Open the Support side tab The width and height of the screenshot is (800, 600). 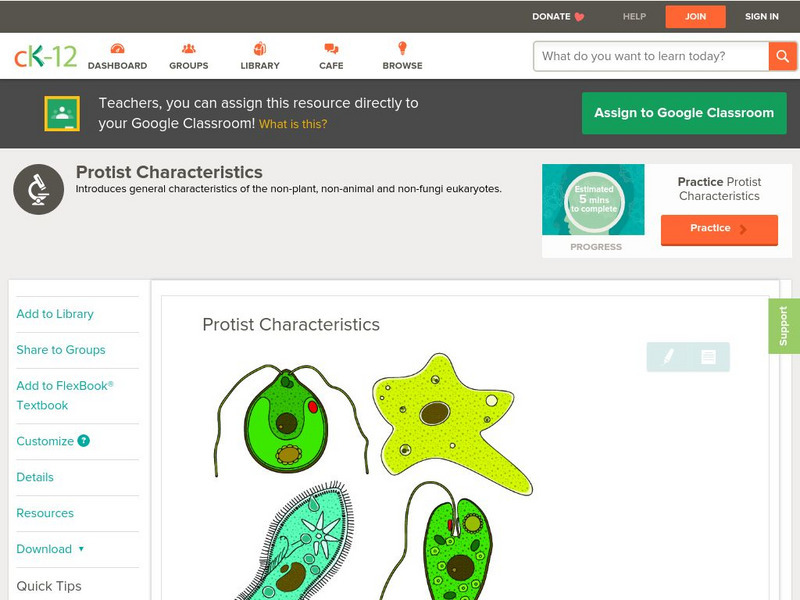pyautogui.click(x=783, y=326)
